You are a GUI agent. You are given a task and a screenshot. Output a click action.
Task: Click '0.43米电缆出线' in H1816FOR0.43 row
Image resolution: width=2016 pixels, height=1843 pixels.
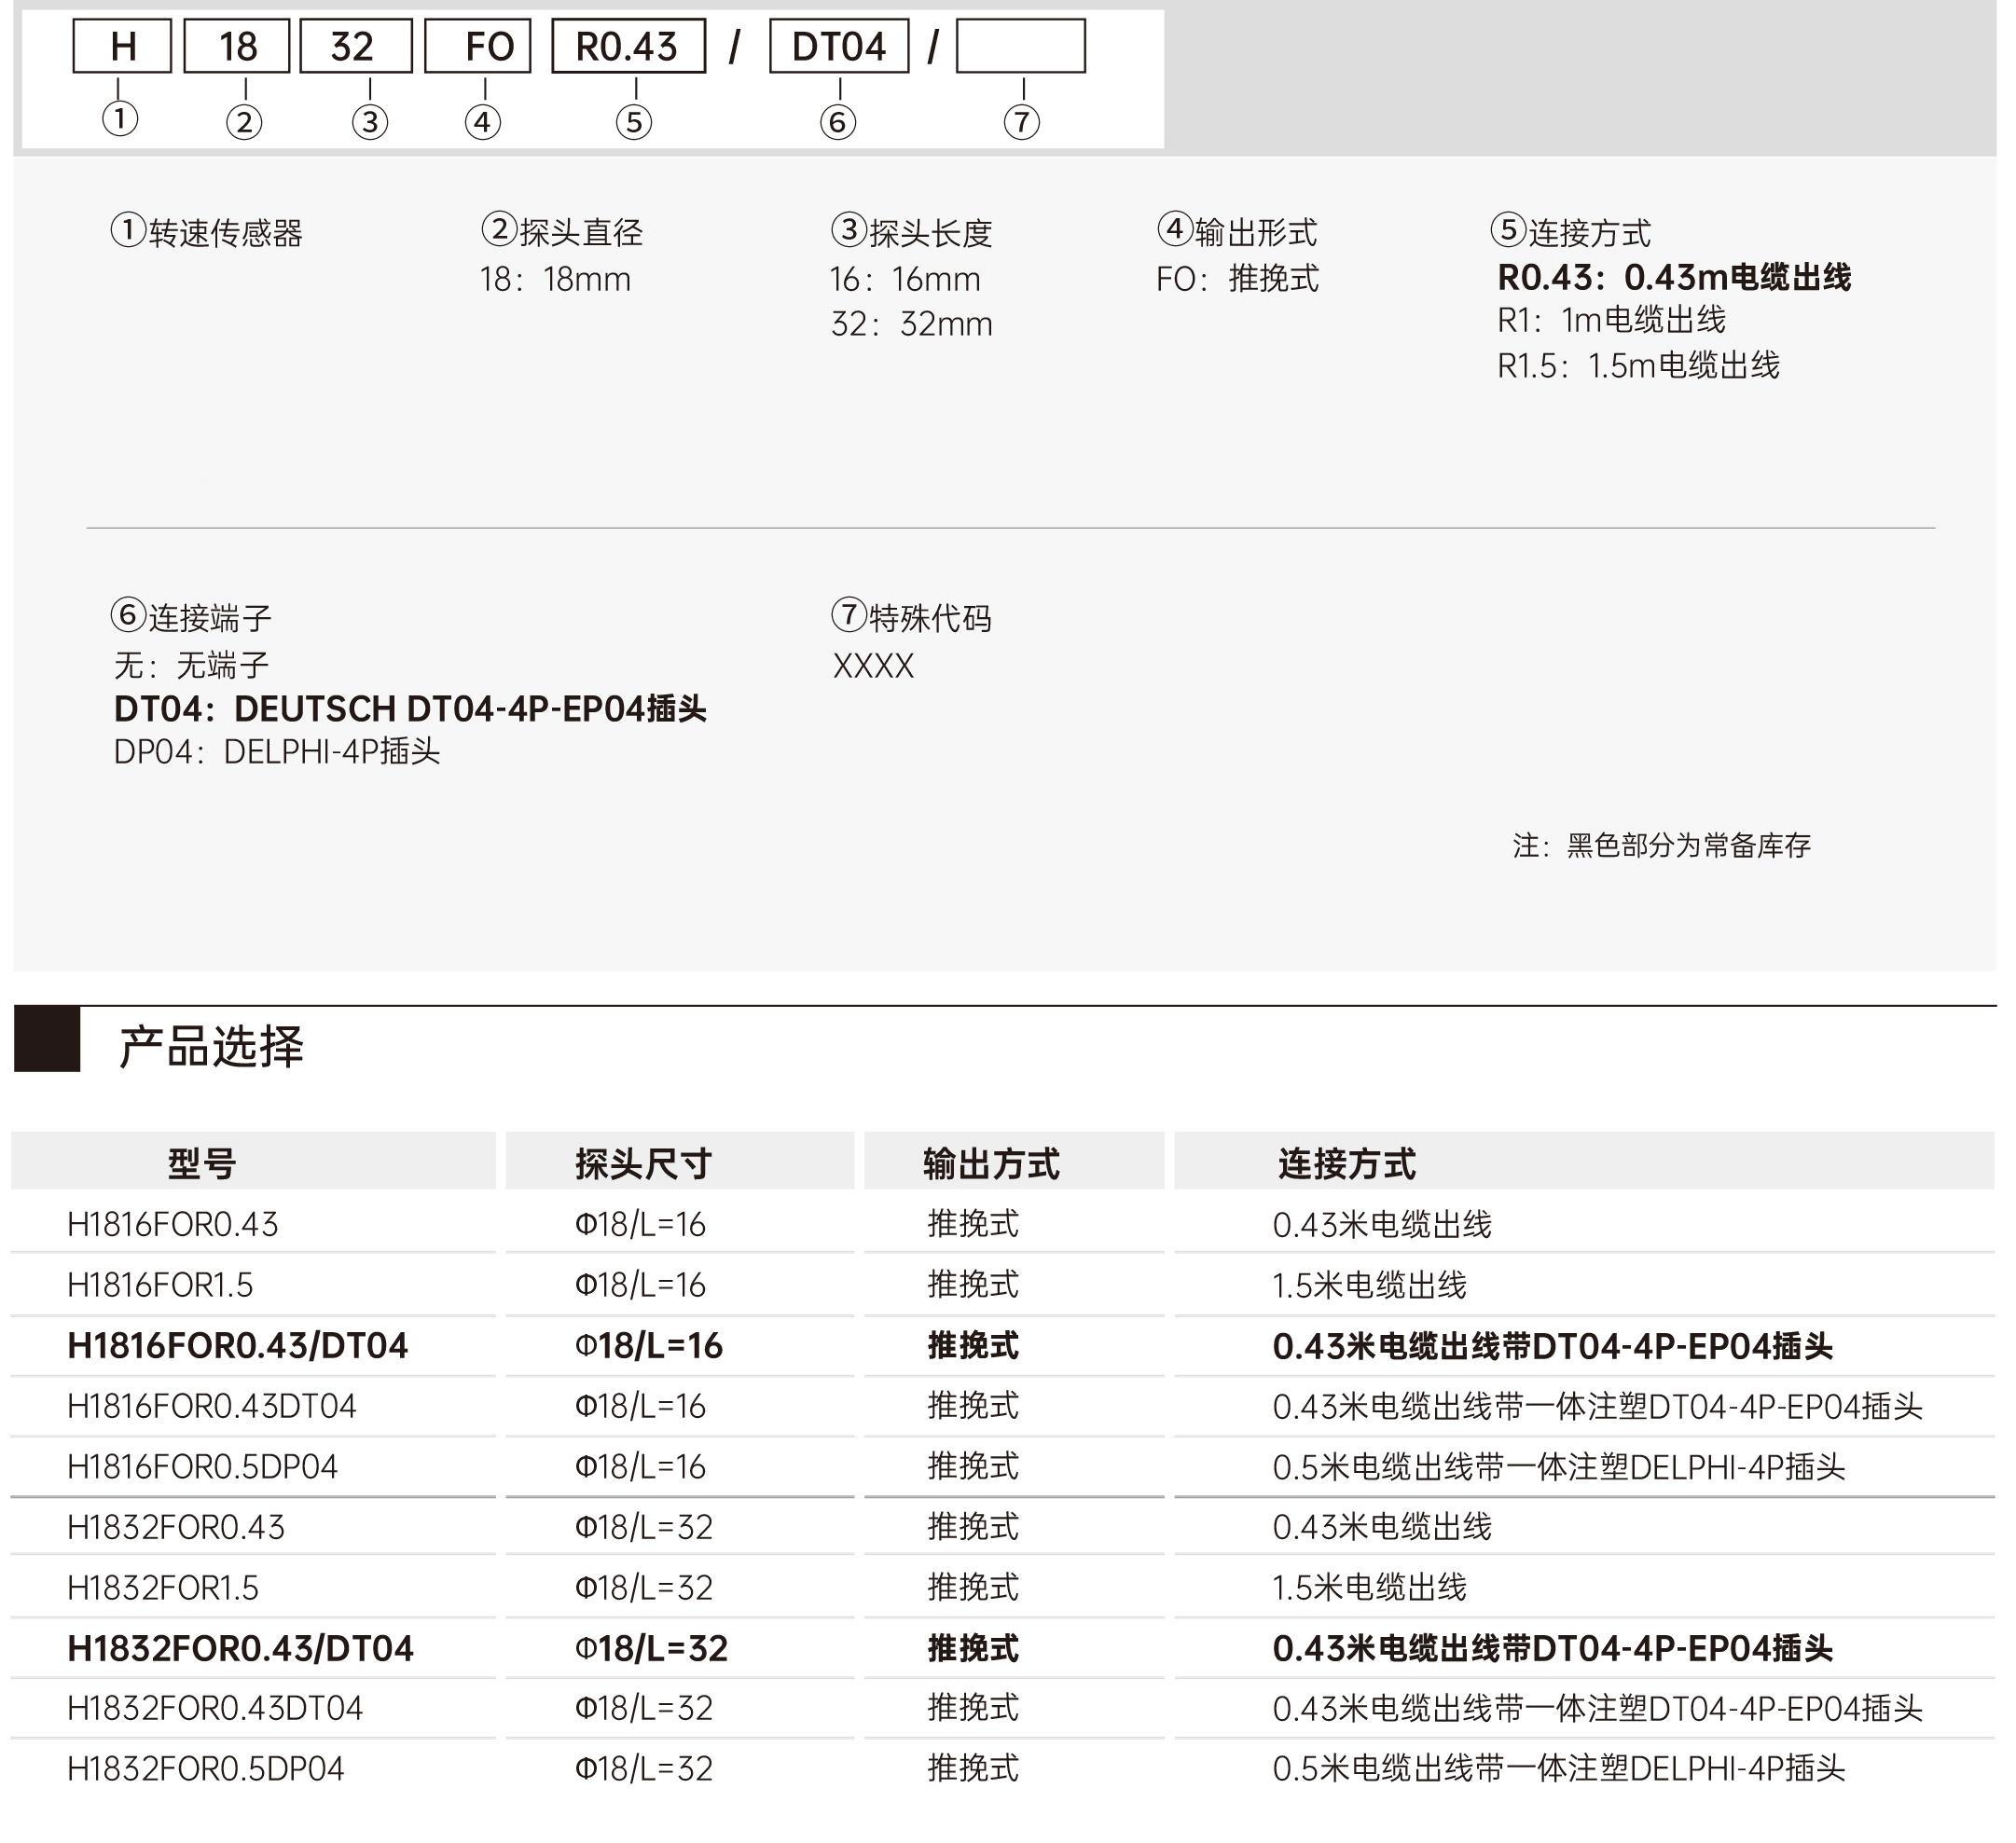[x=1382, y=1225]
